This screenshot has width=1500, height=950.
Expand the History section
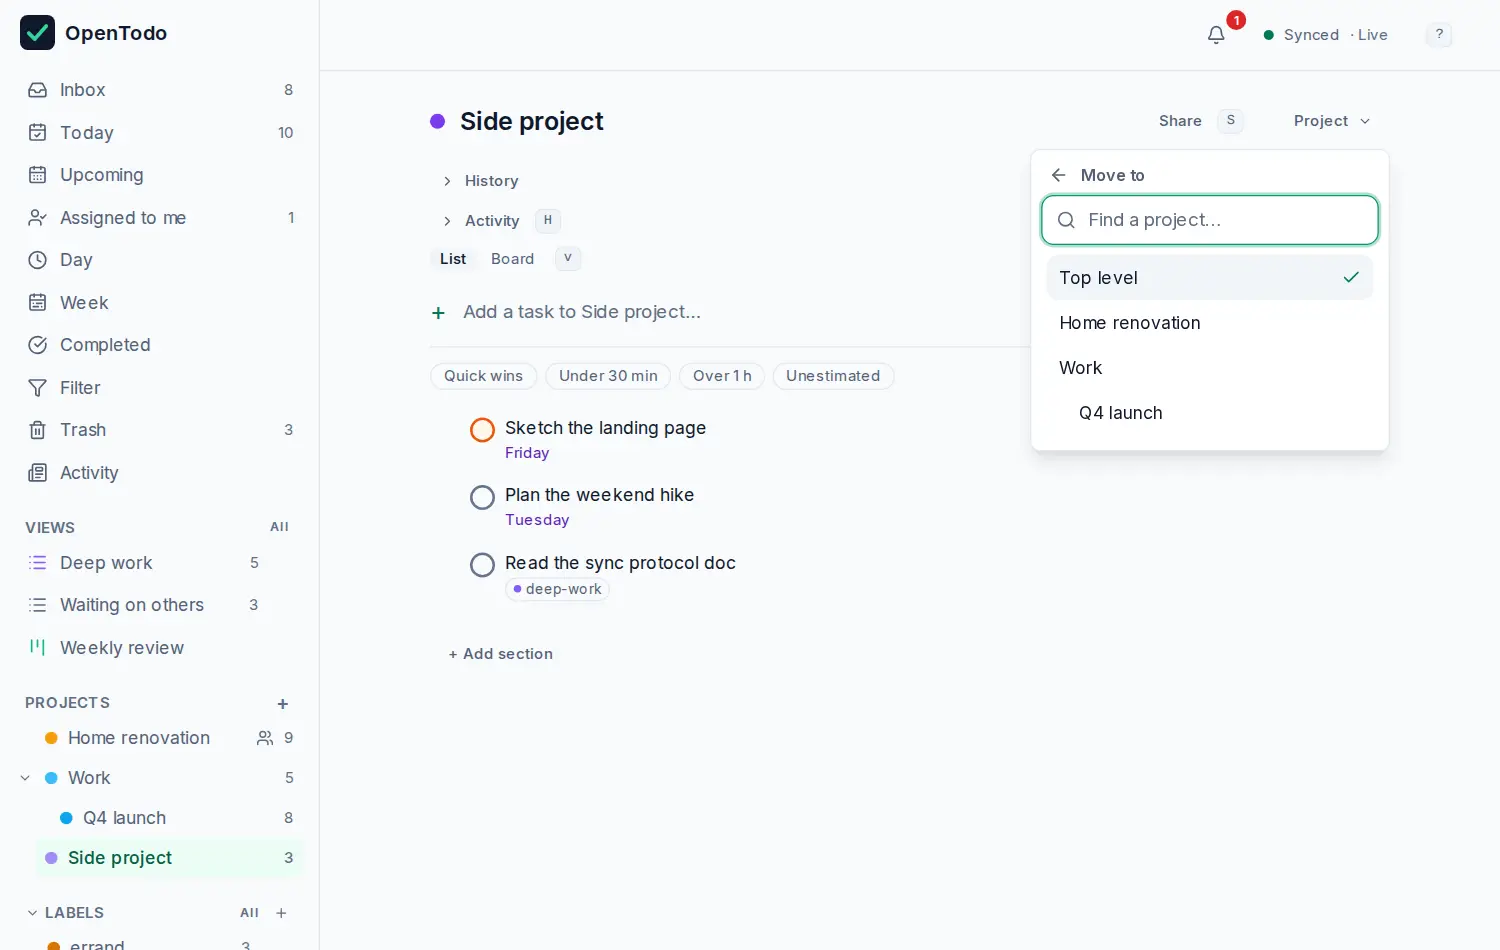click(481, 181)
